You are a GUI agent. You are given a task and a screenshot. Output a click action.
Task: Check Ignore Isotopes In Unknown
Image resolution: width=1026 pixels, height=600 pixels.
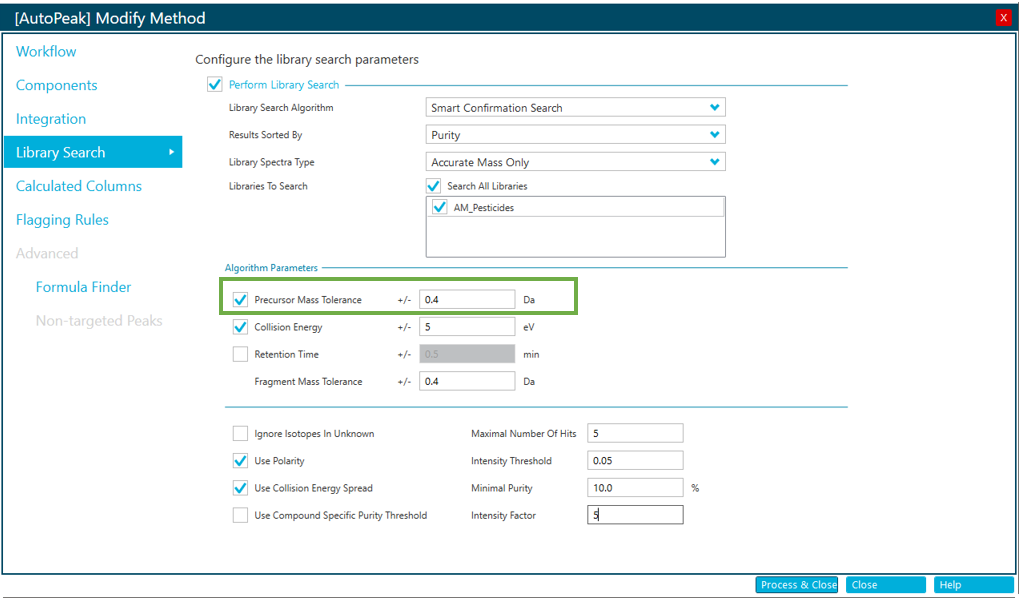(x=240, y=434)
